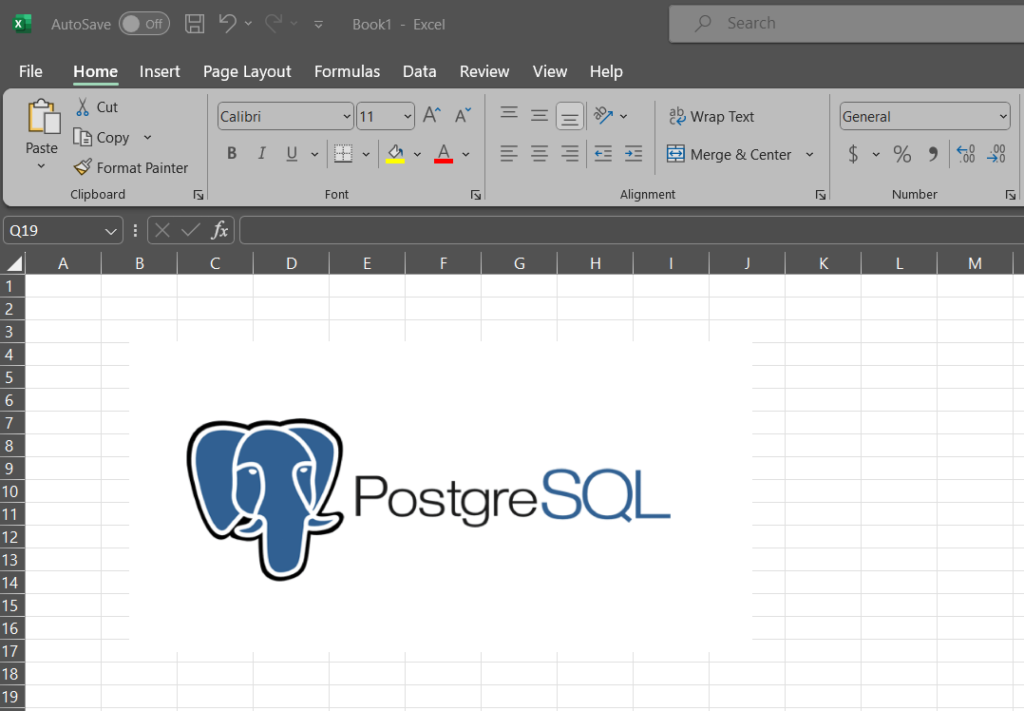1024x711 pixels.
Task: Expand the Paste options arrow
Action: pos(41,166)
